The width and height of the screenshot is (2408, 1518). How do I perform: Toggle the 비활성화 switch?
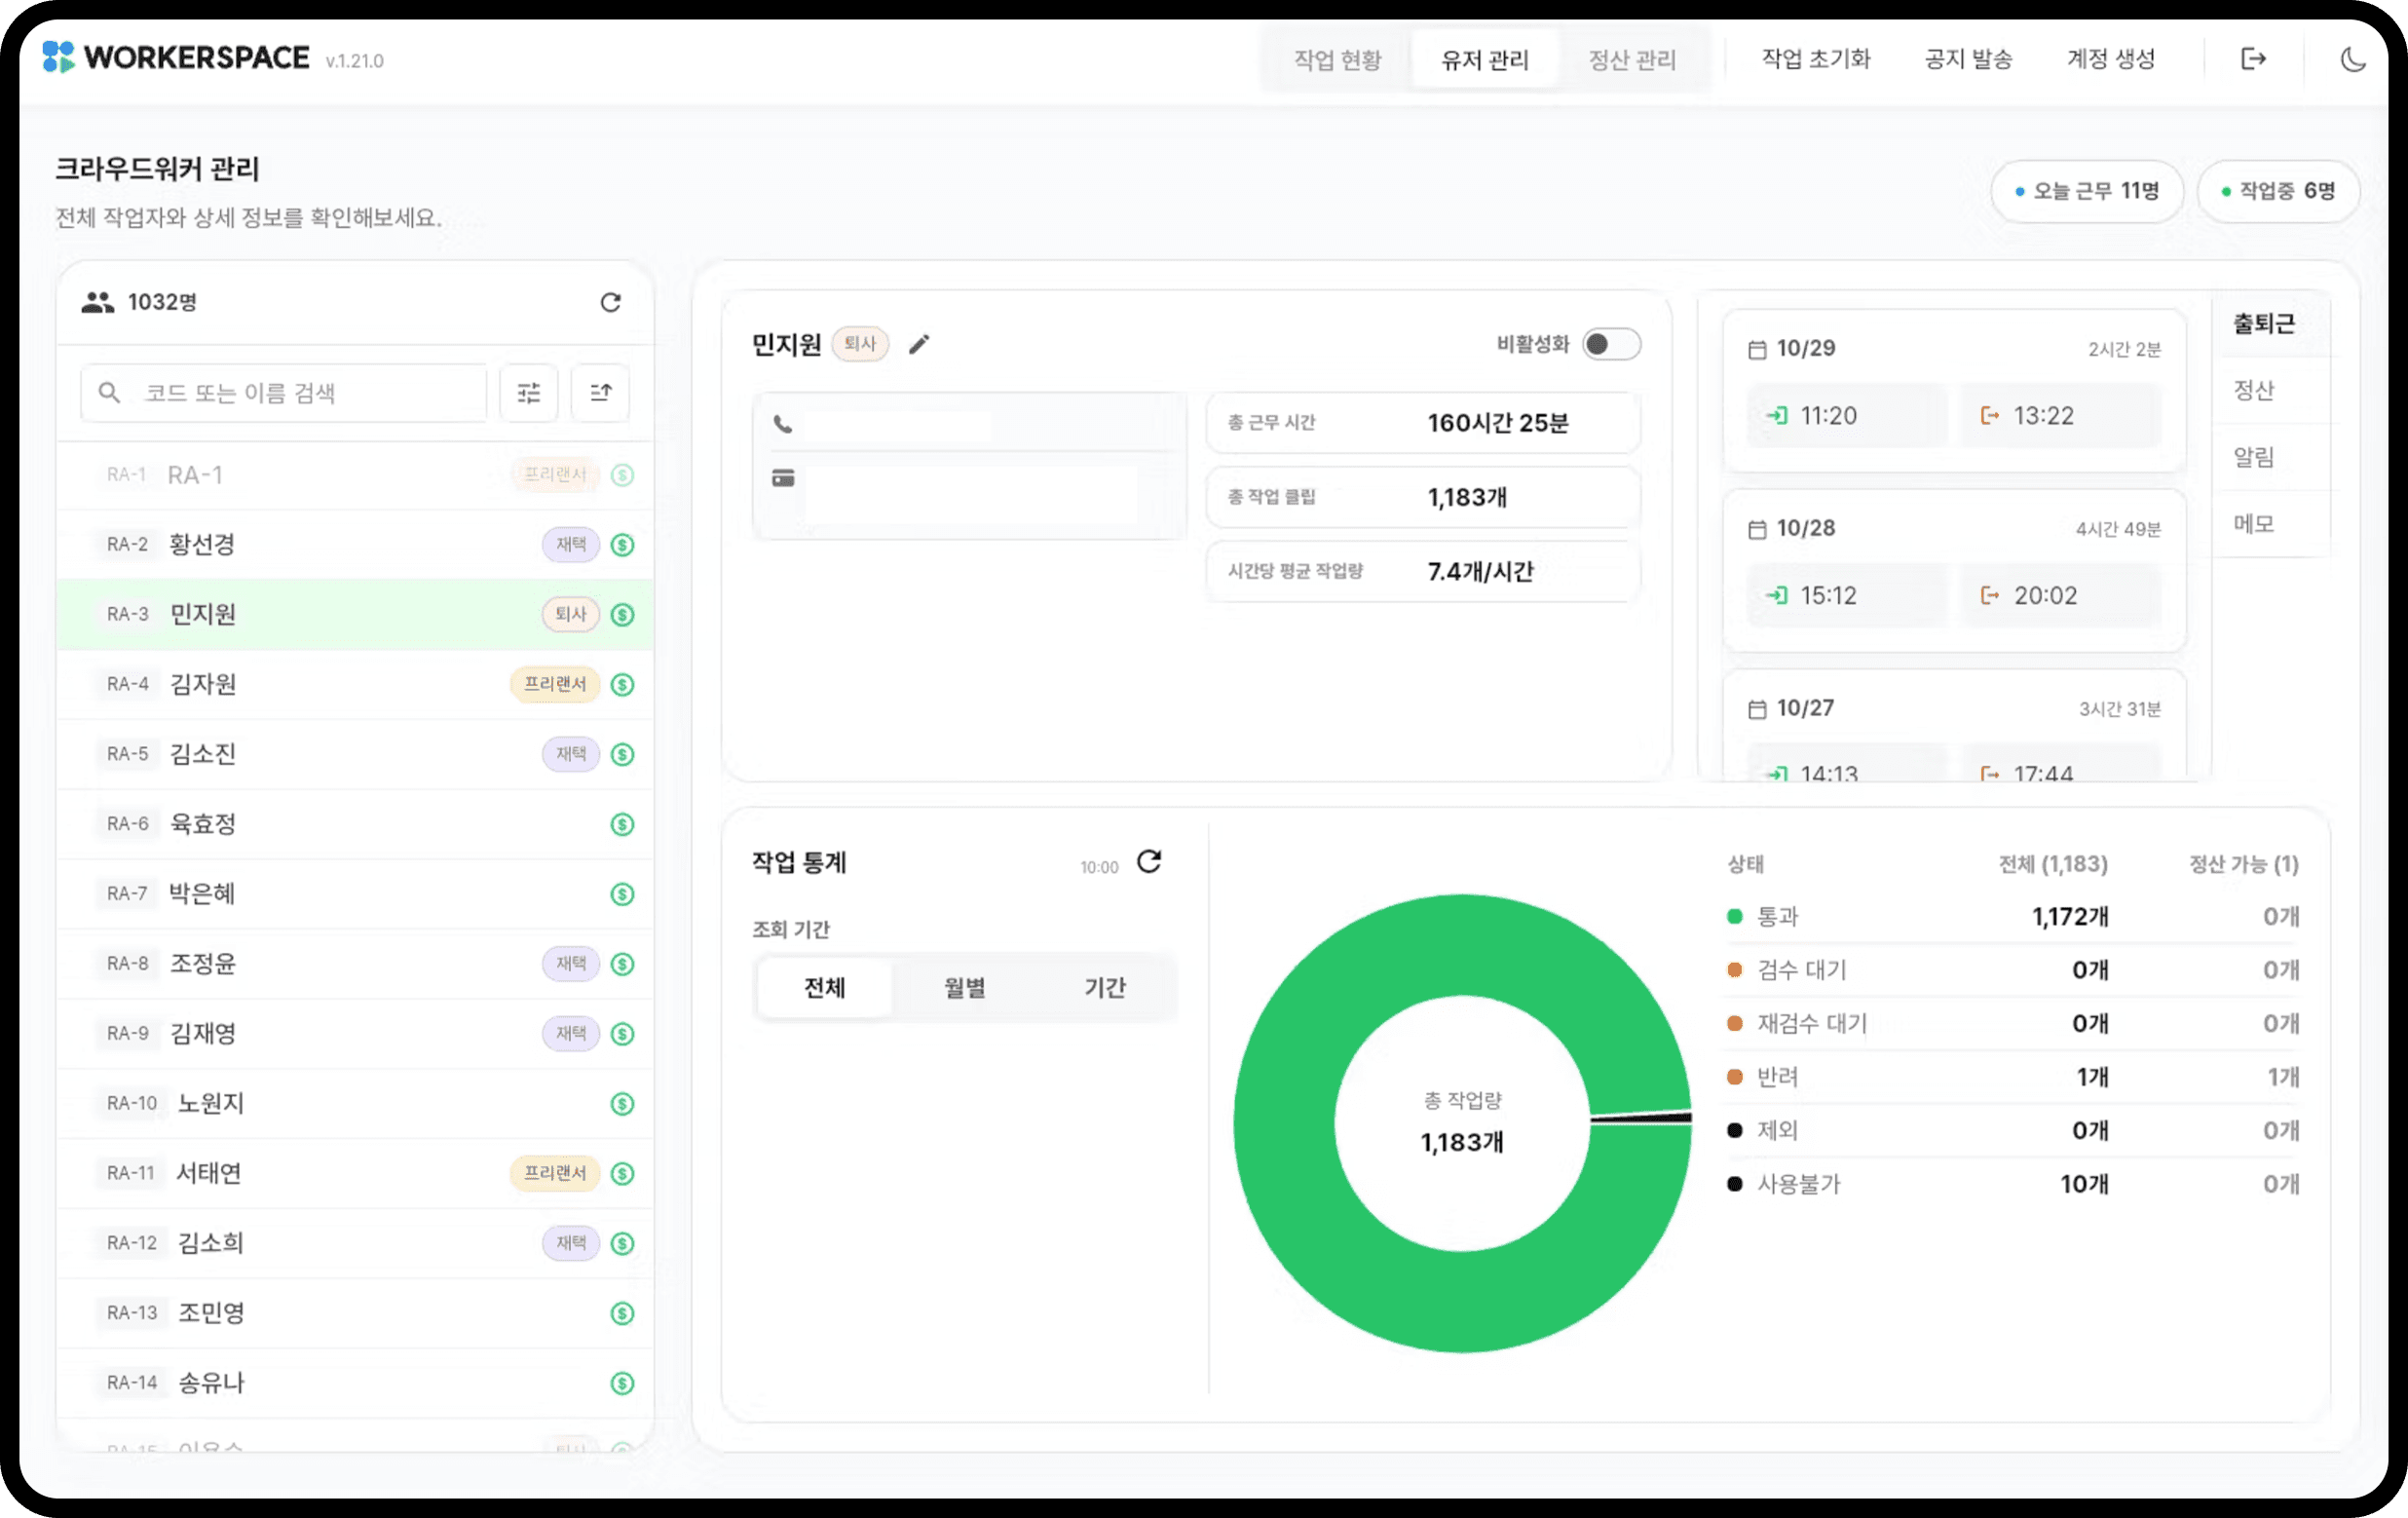[1610, 344]
